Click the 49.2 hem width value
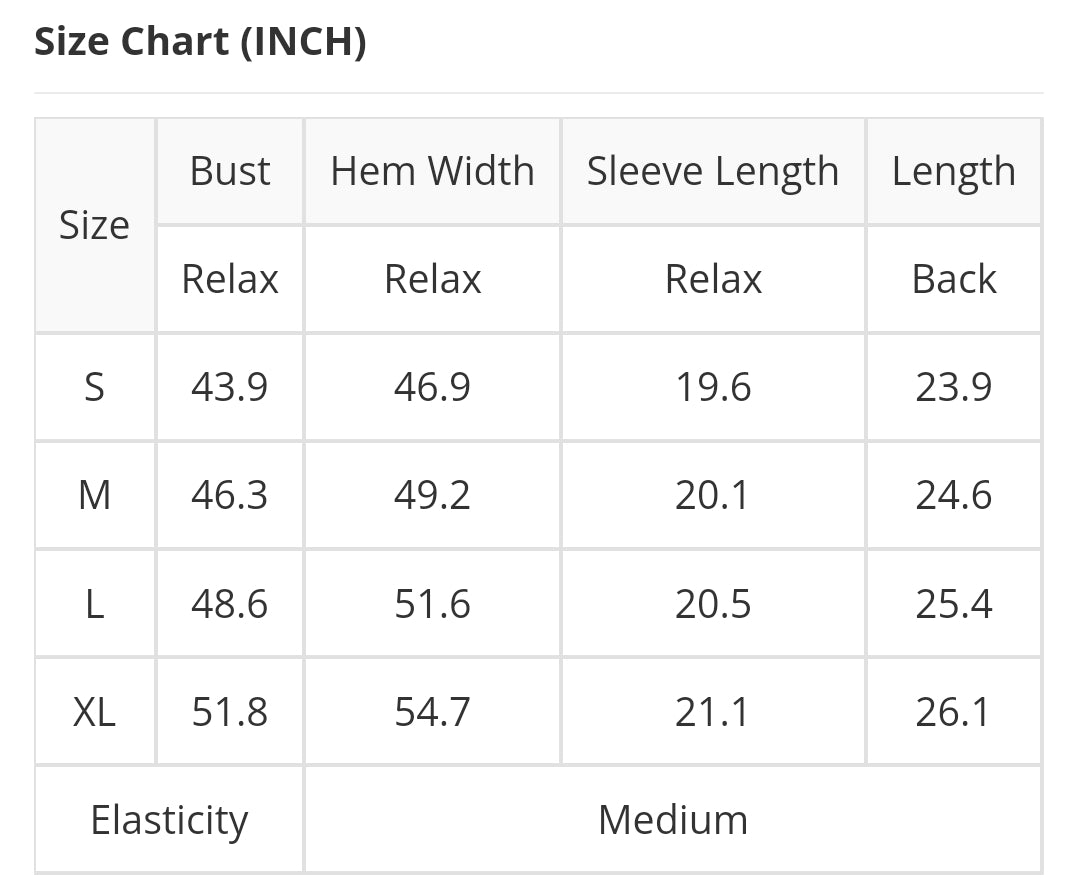Screen dimensions: 1080x894 point(433,495)
